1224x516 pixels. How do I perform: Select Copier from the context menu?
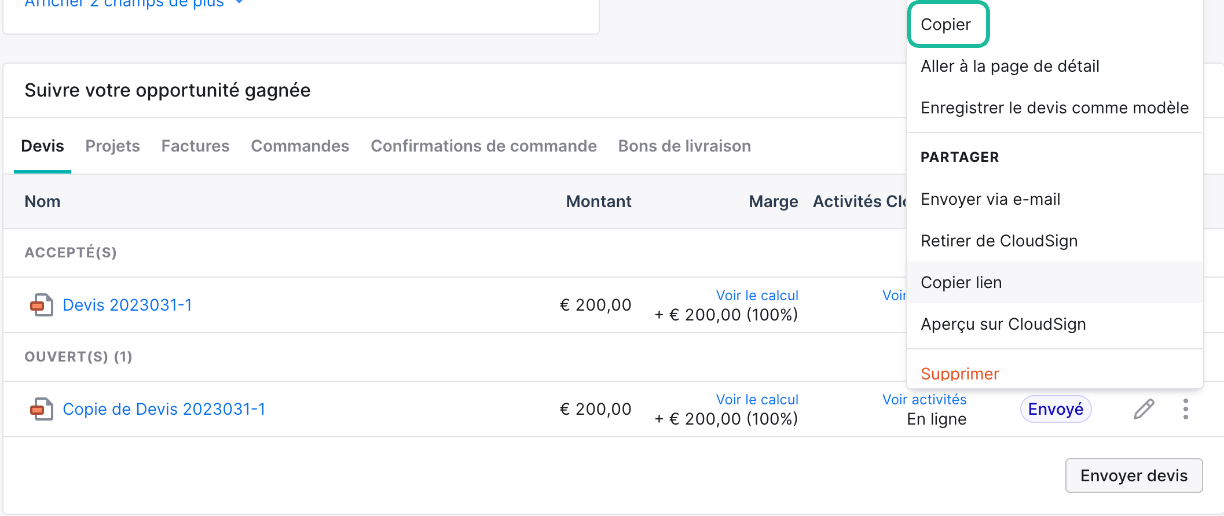[947, 25]
